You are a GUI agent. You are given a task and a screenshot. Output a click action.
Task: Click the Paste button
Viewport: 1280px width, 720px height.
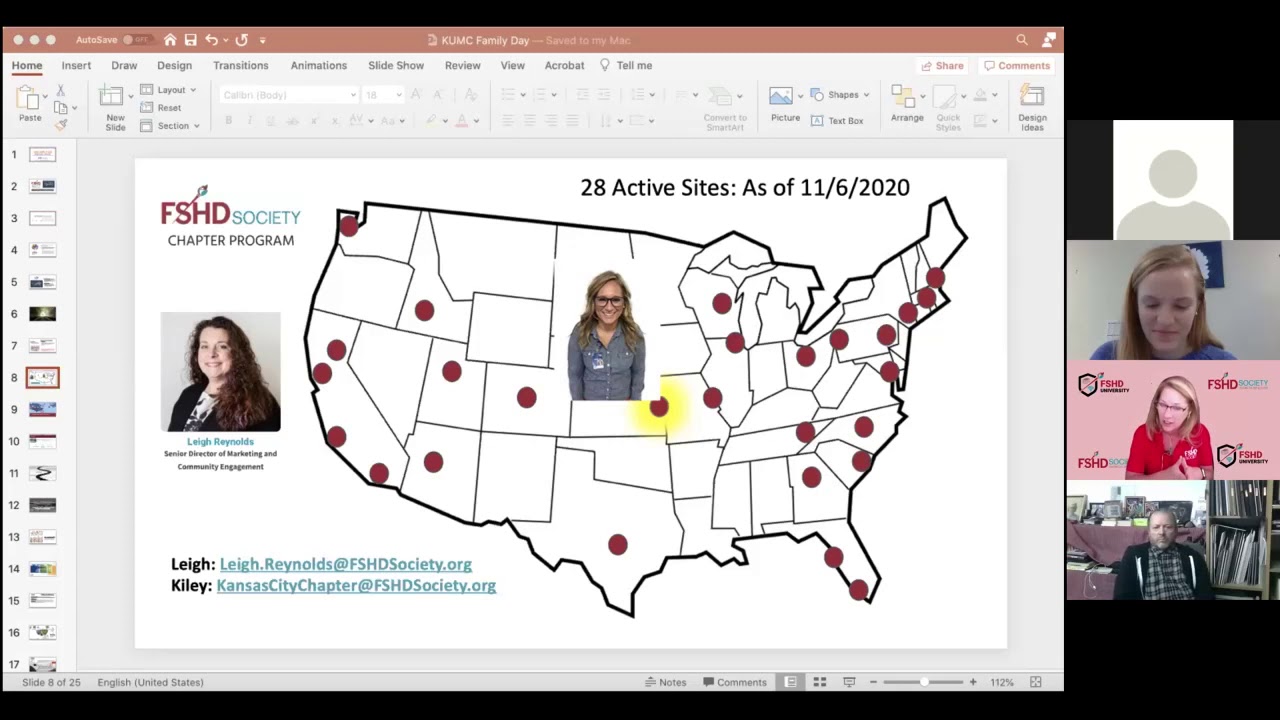click(x=30, y=104)
